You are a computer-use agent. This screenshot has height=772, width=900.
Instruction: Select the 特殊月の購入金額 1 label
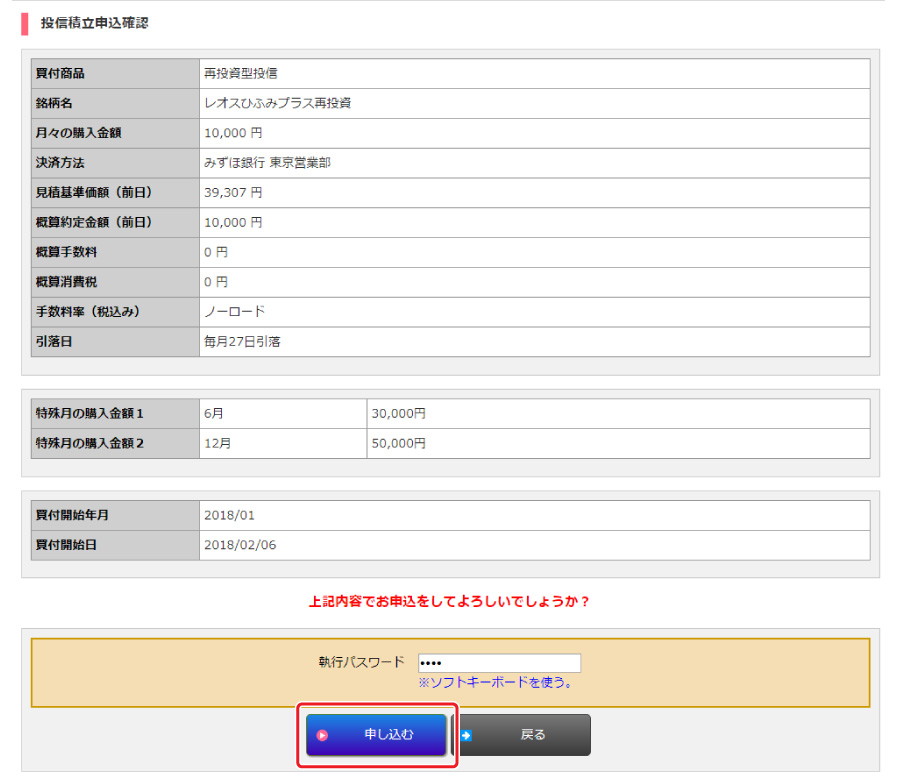pyautogui.click(x=90, y=414)
